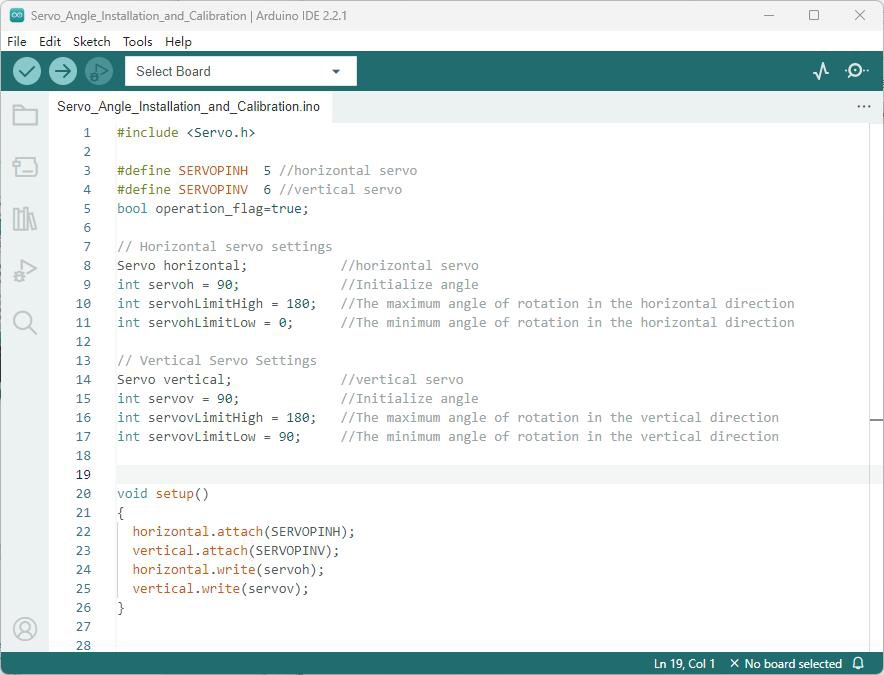This screenshot has height=675, width=884.
Task: Open the Tools menu
Action: [x=138, y=42]
